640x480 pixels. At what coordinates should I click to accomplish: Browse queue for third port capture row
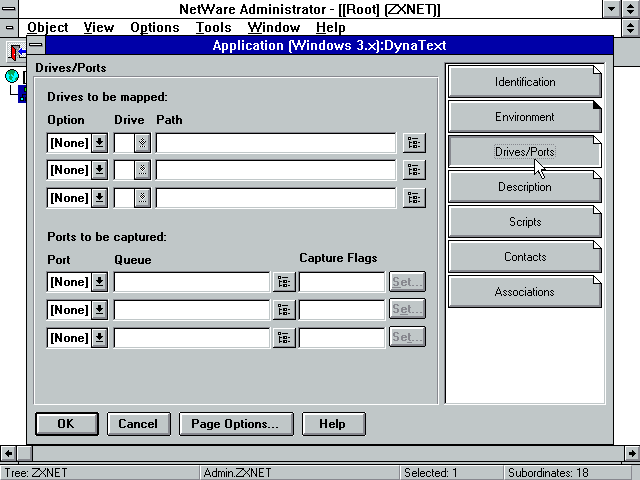pos(284,338)
